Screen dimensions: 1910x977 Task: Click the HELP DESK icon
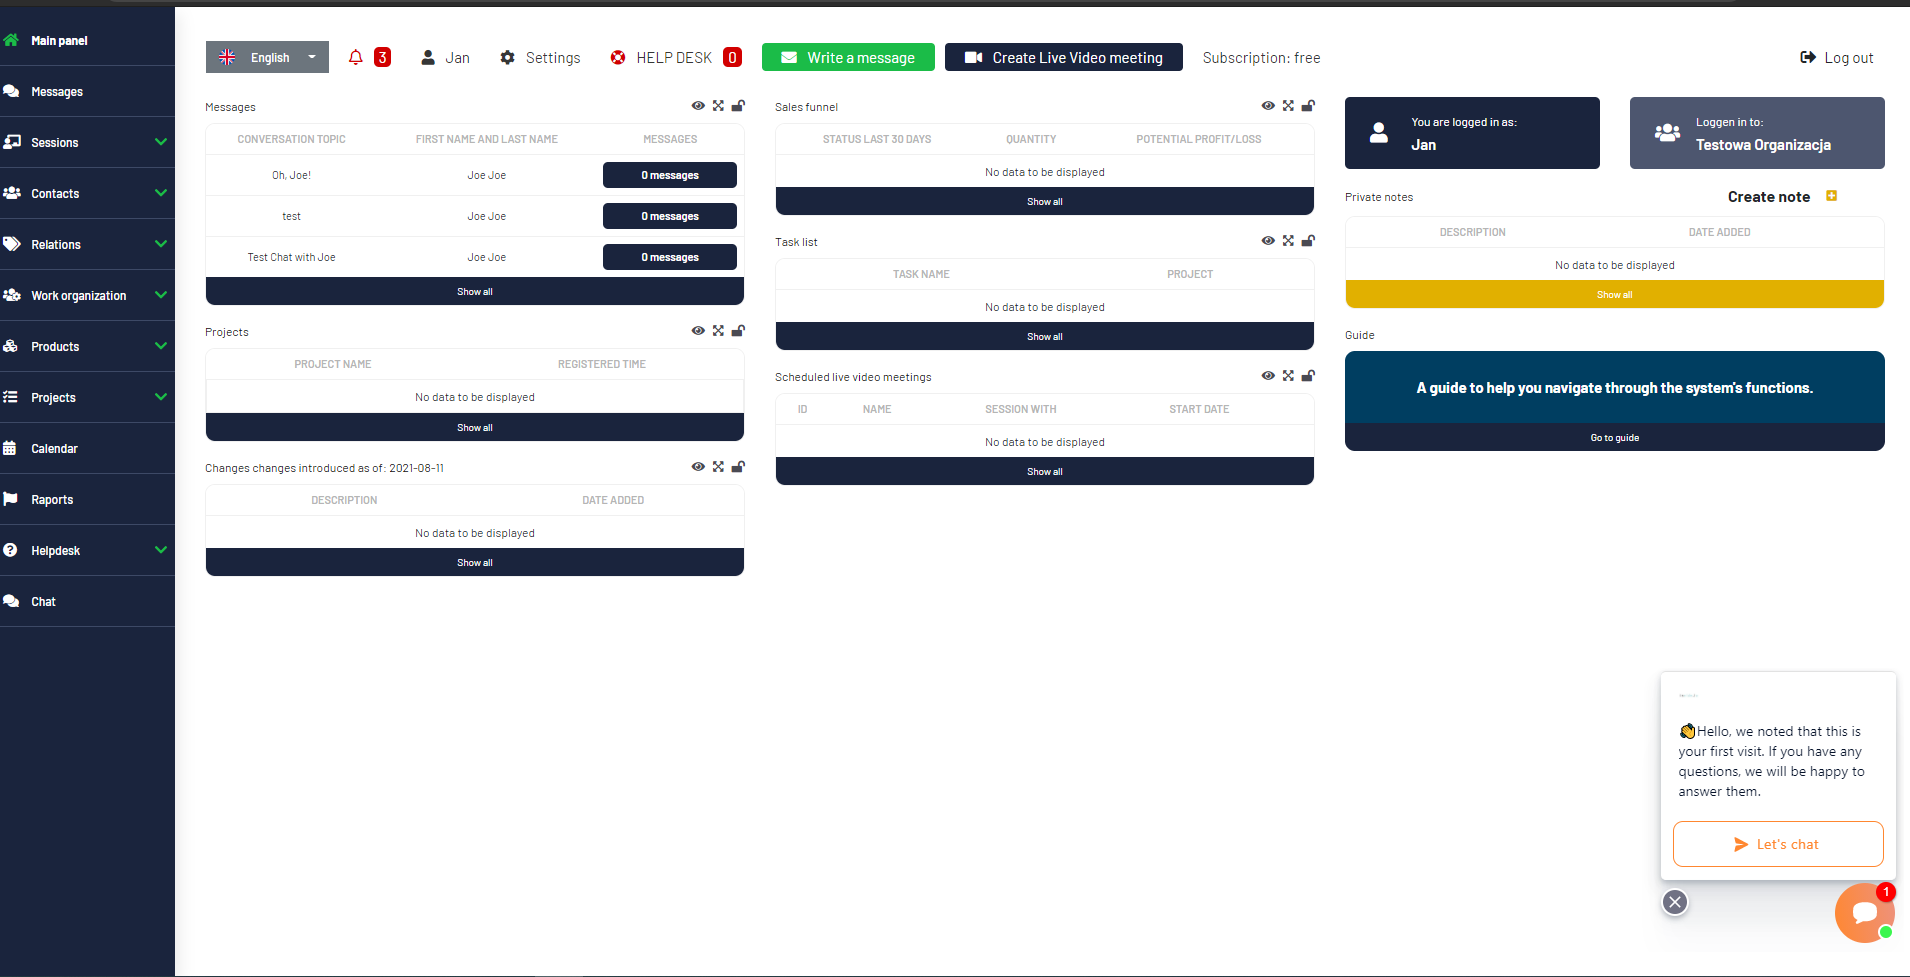point(617,57)
